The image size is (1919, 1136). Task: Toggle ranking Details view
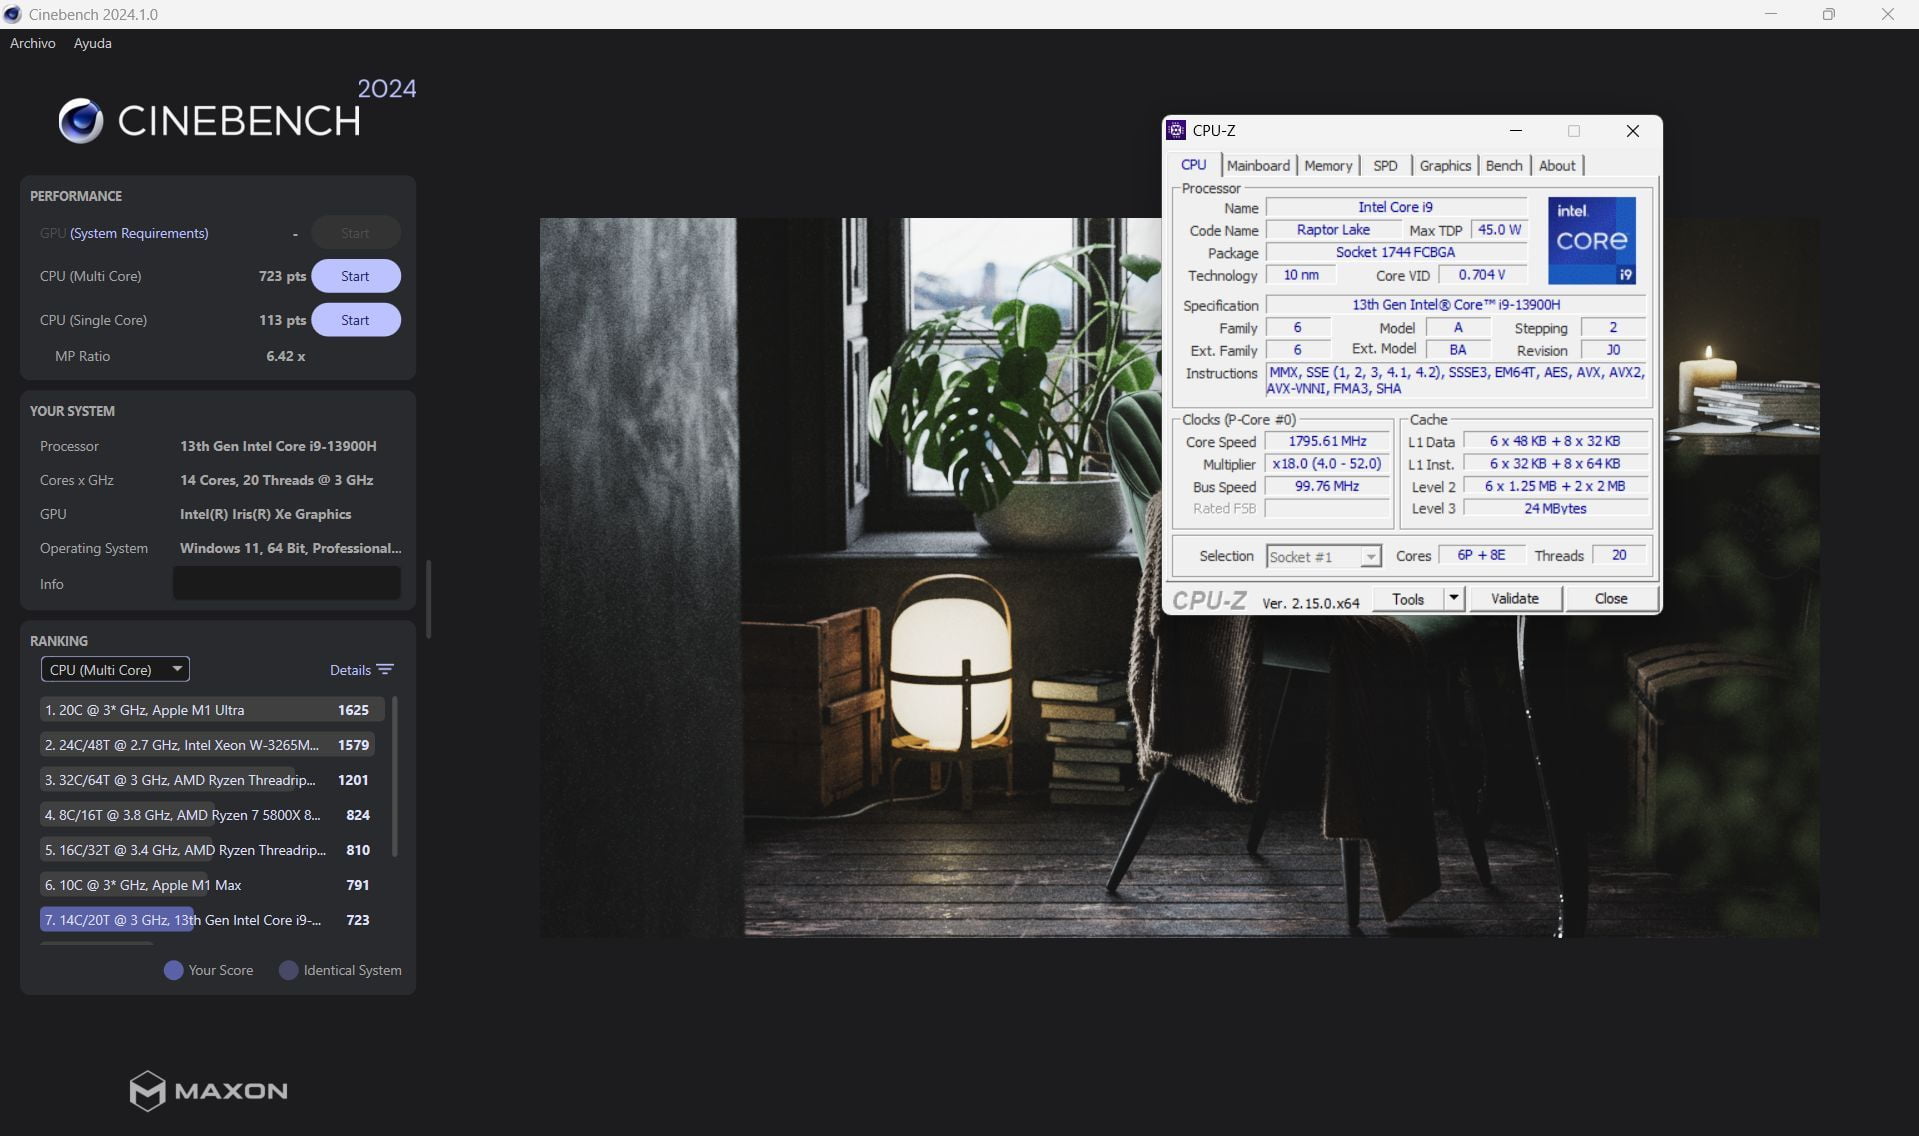tap(350, 670)
